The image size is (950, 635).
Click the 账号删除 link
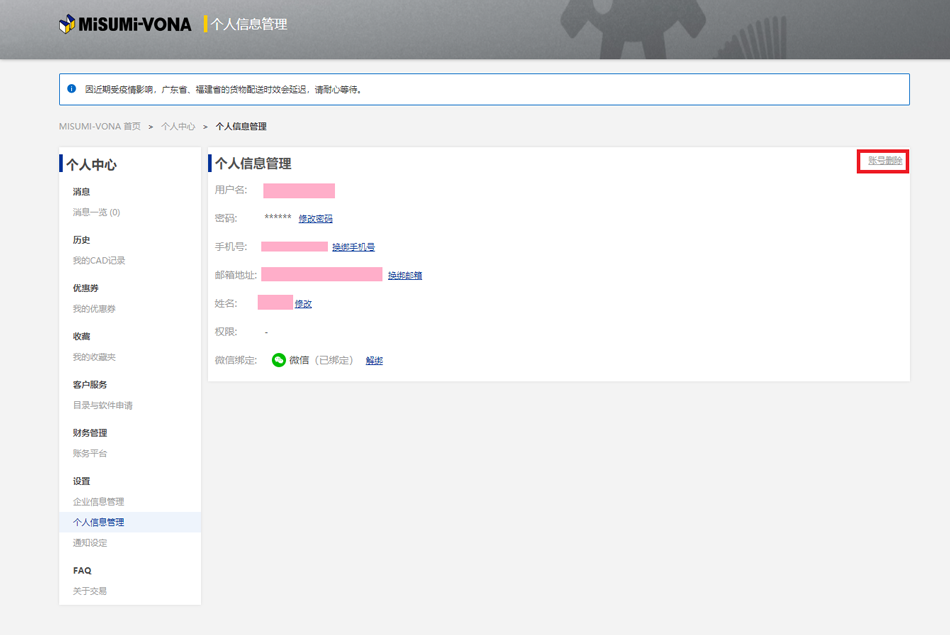click(x=884, y=161)
